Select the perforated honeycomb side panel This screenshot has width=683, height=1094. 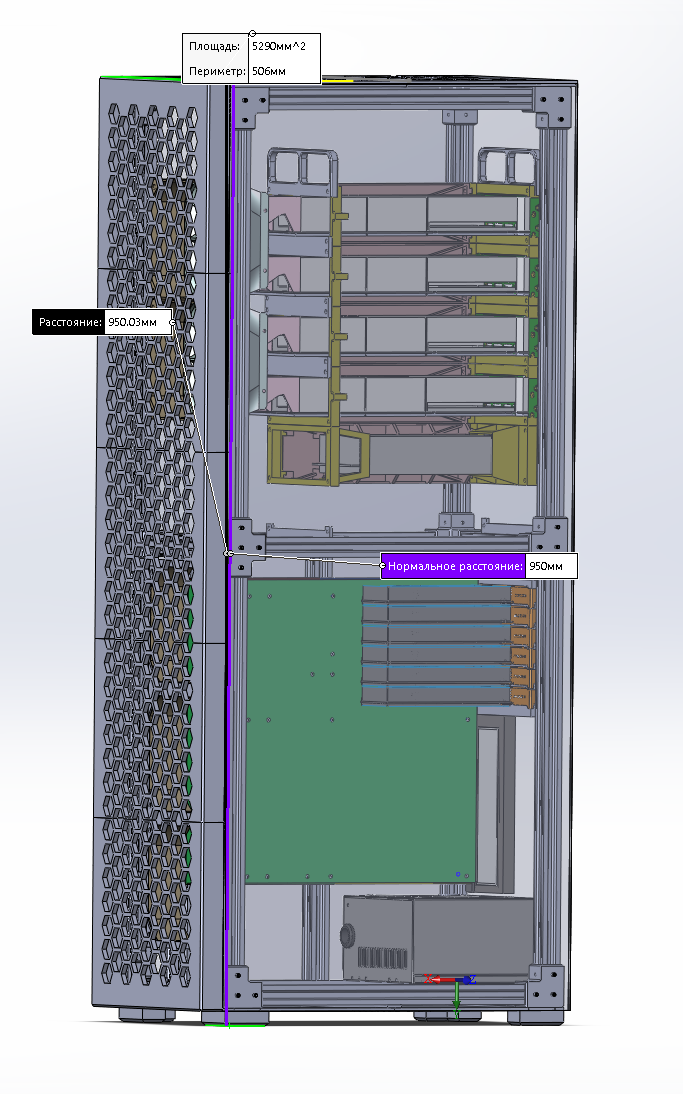click(150, 544)
